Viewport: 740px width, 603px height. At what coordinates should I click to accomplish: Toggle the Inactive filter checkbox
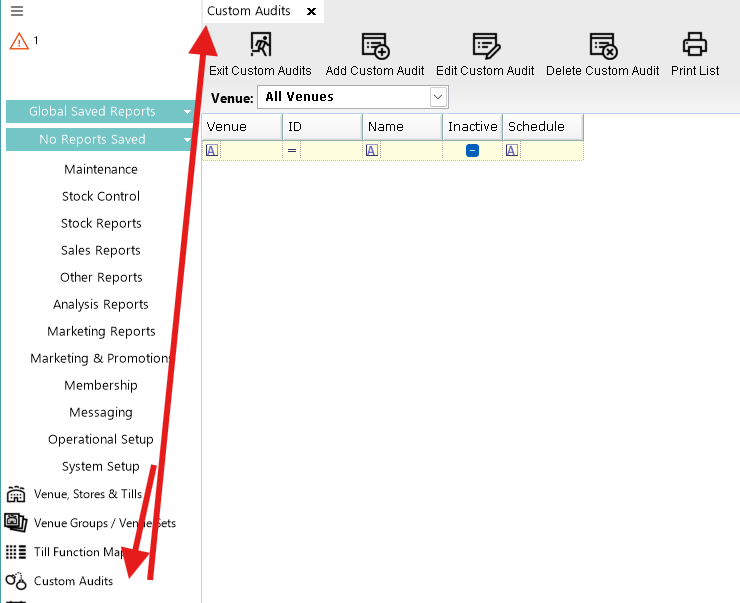(472, 150)
